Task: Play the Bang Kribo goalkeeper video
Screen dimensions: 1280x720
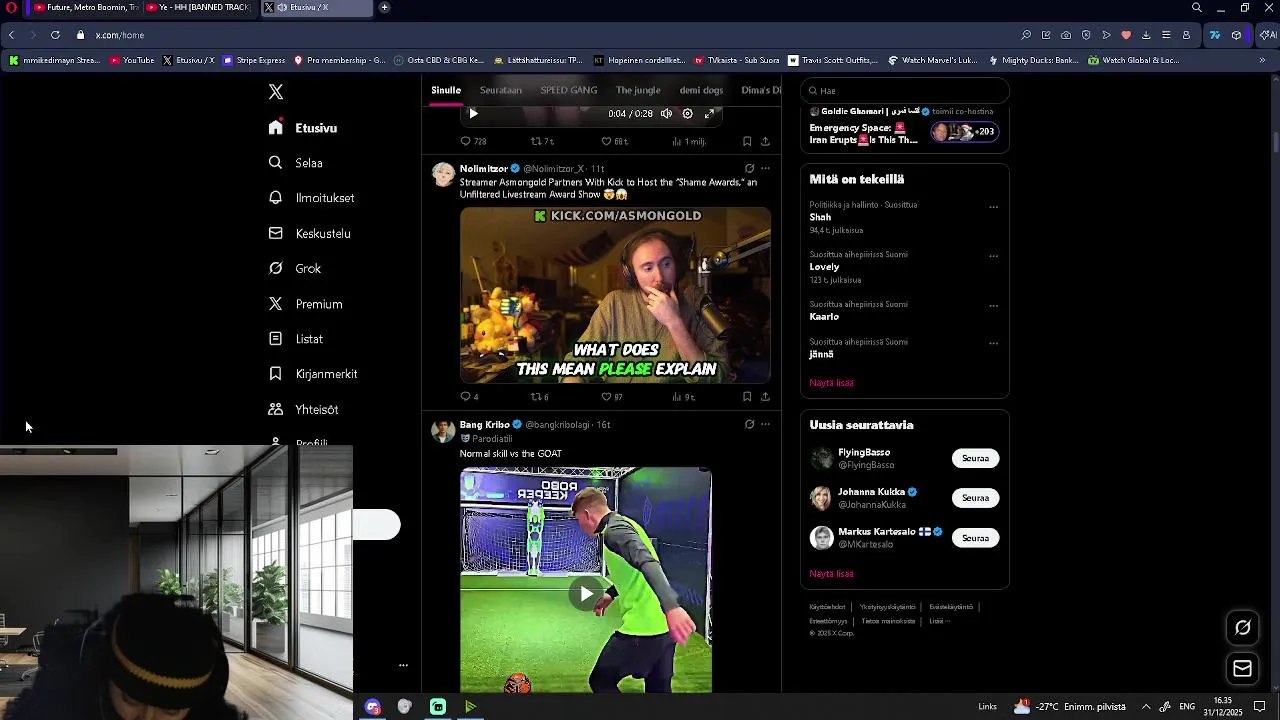Action: 586,594
